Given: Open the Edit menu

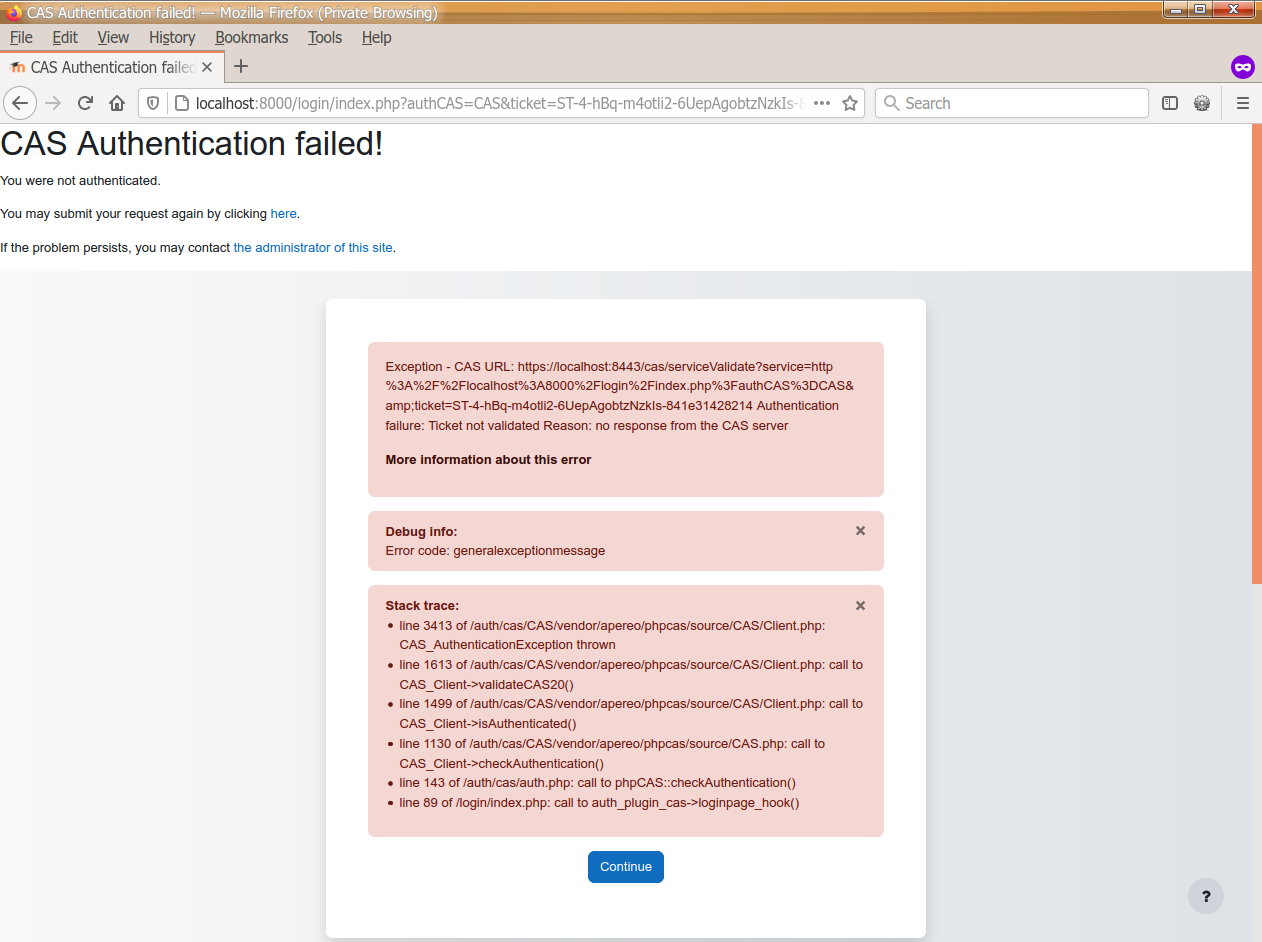Looking at the screenshot, I should coord(65,37).
